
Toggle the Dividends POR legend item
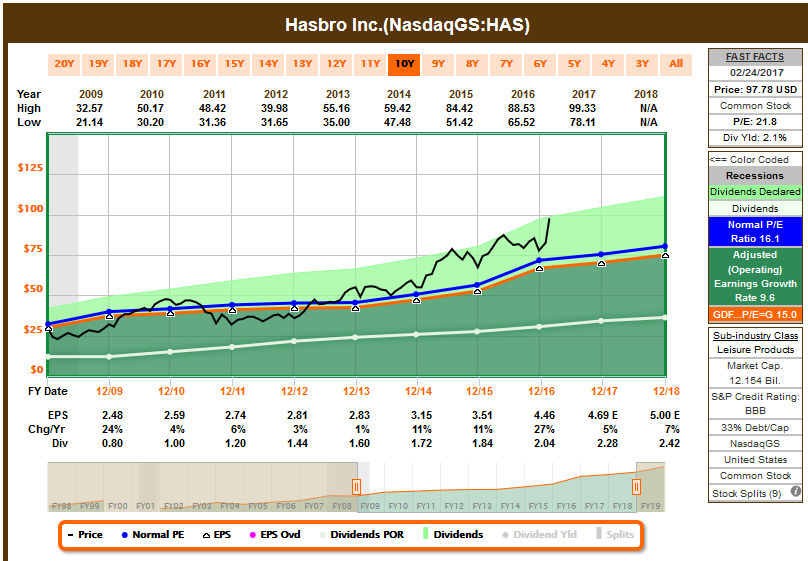pos(362,535)
